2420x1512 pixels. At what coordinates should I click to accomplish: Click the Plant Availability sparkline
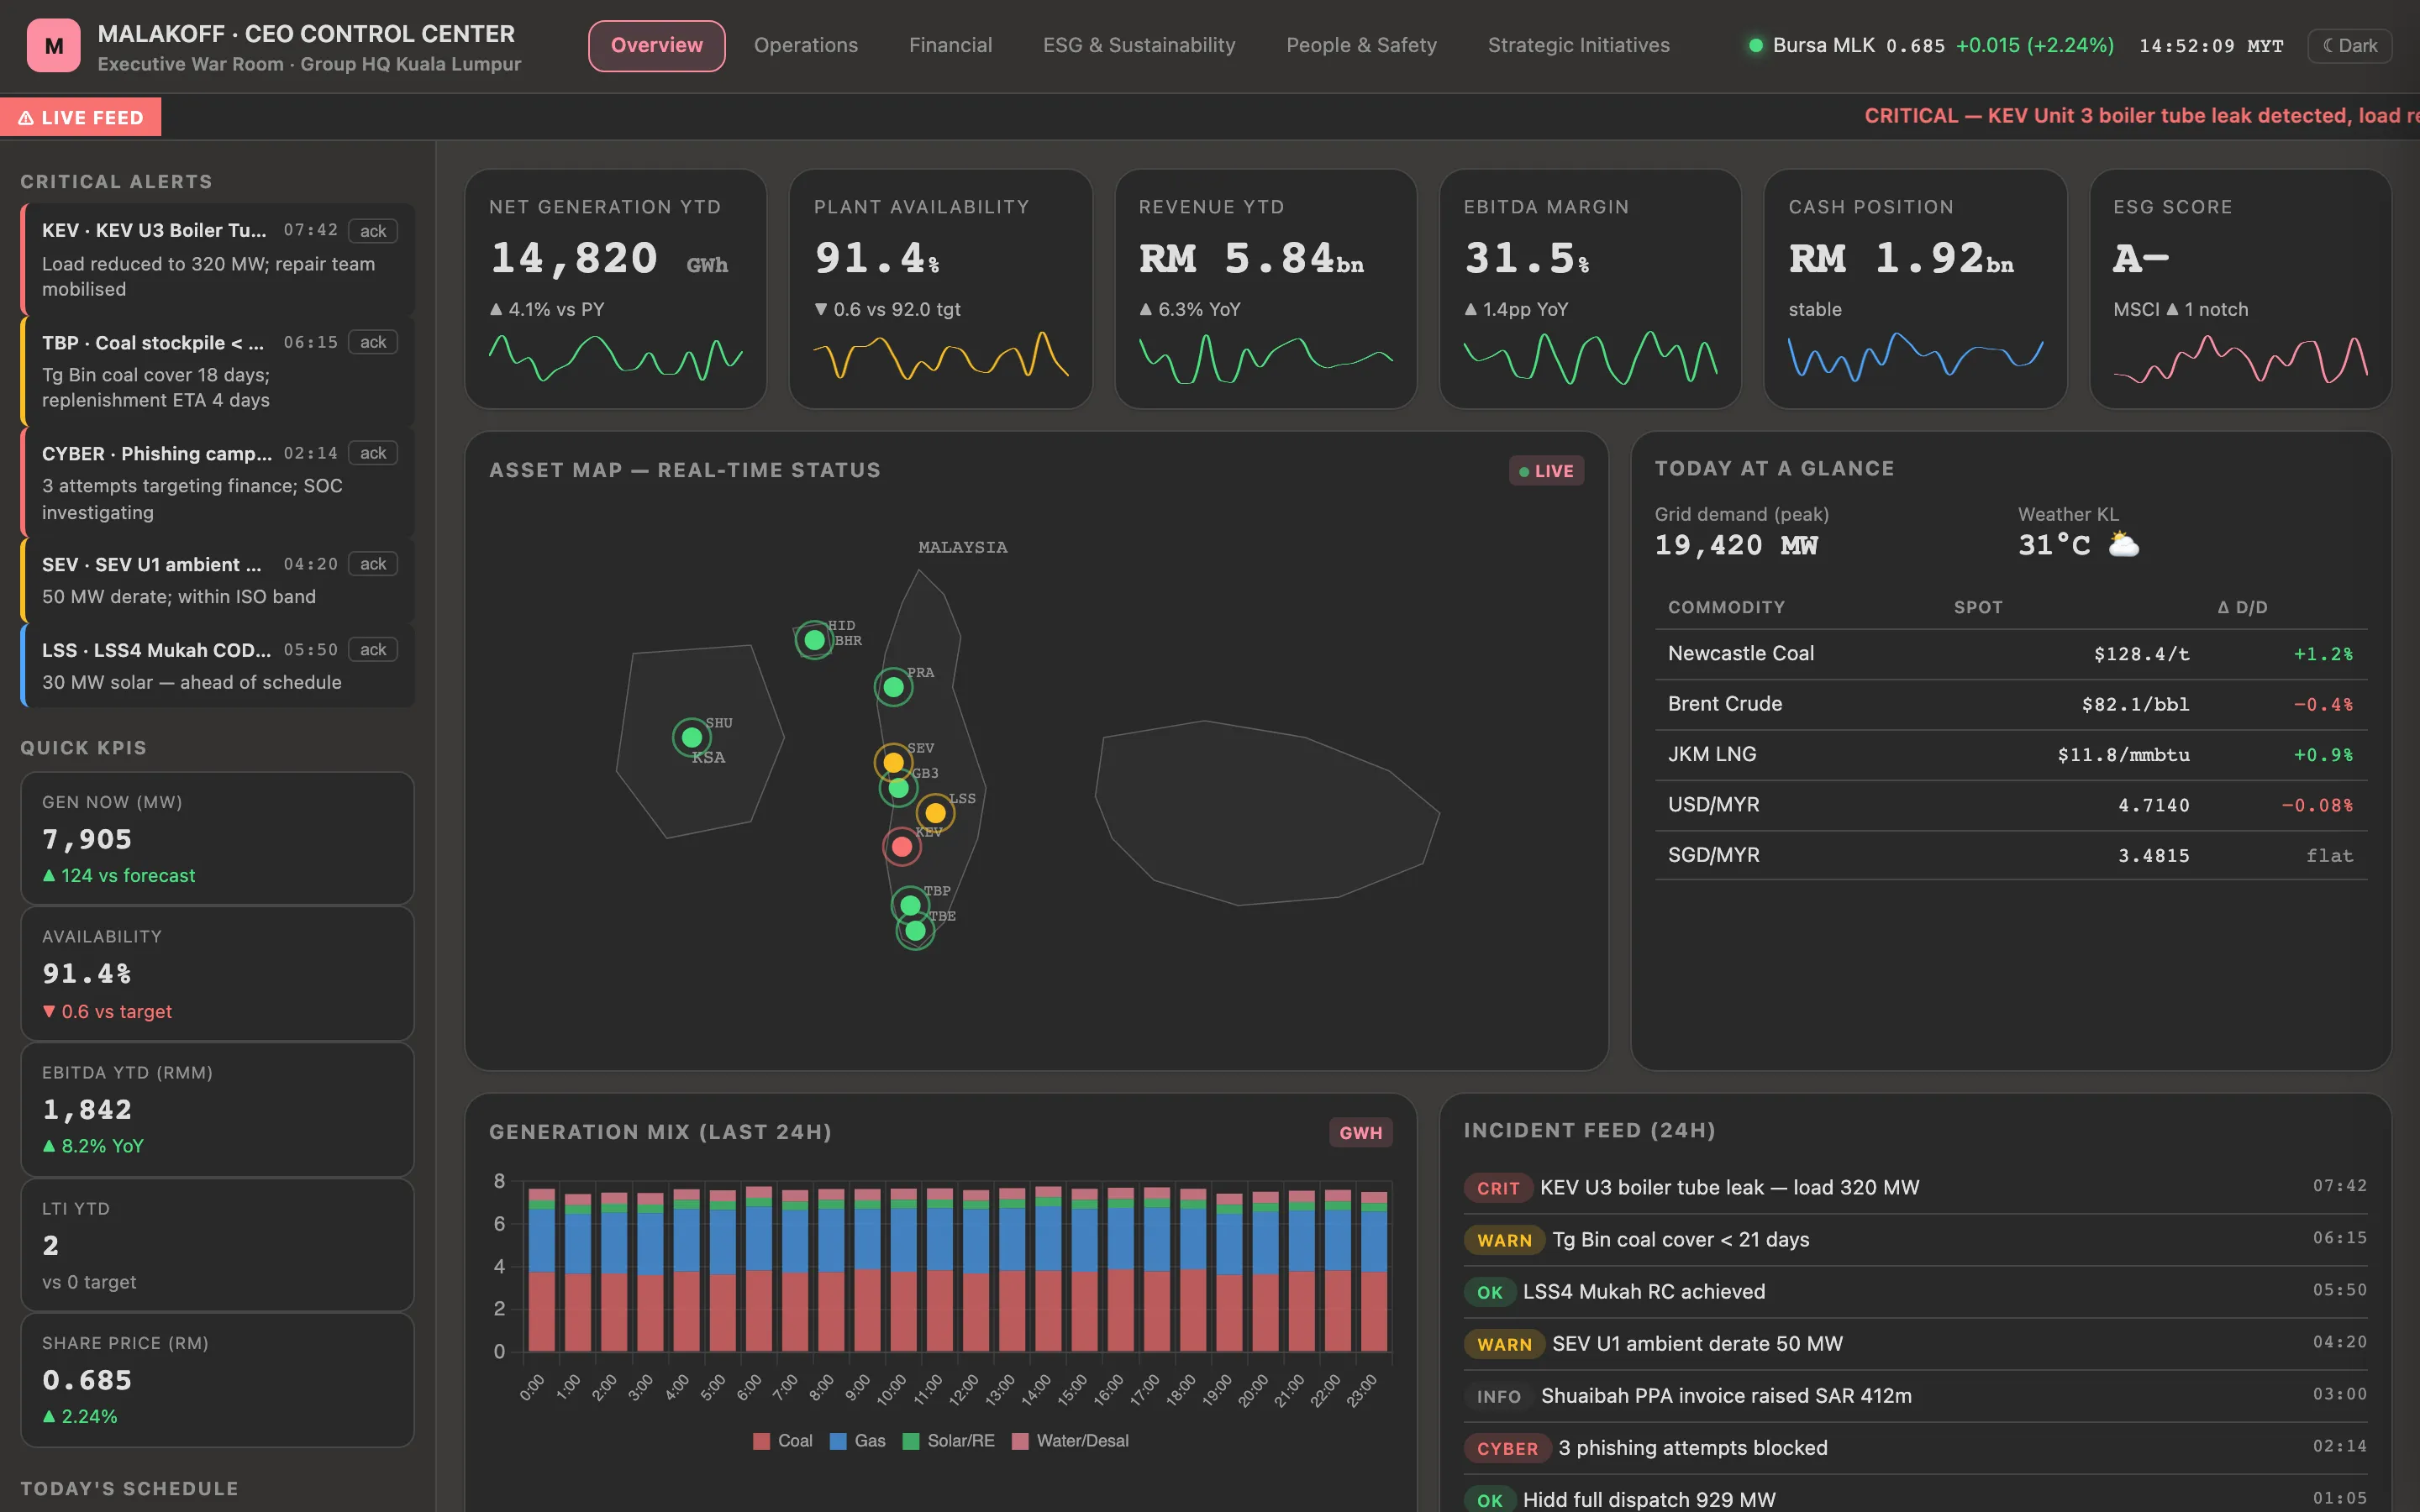(x=940, y=357)
